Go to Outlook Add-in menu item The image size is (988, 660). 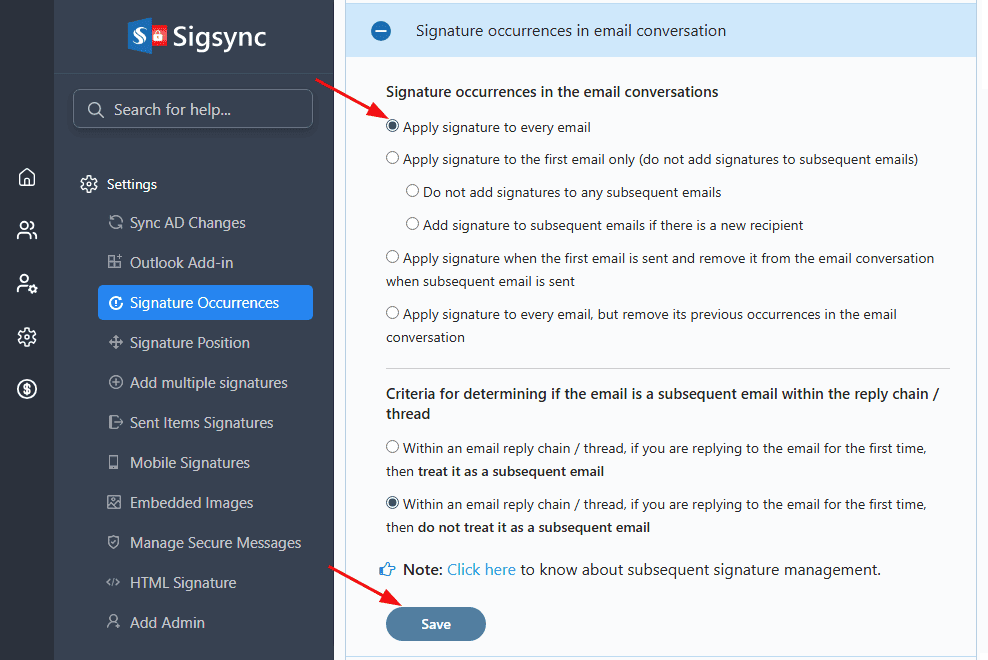(181, 263)
